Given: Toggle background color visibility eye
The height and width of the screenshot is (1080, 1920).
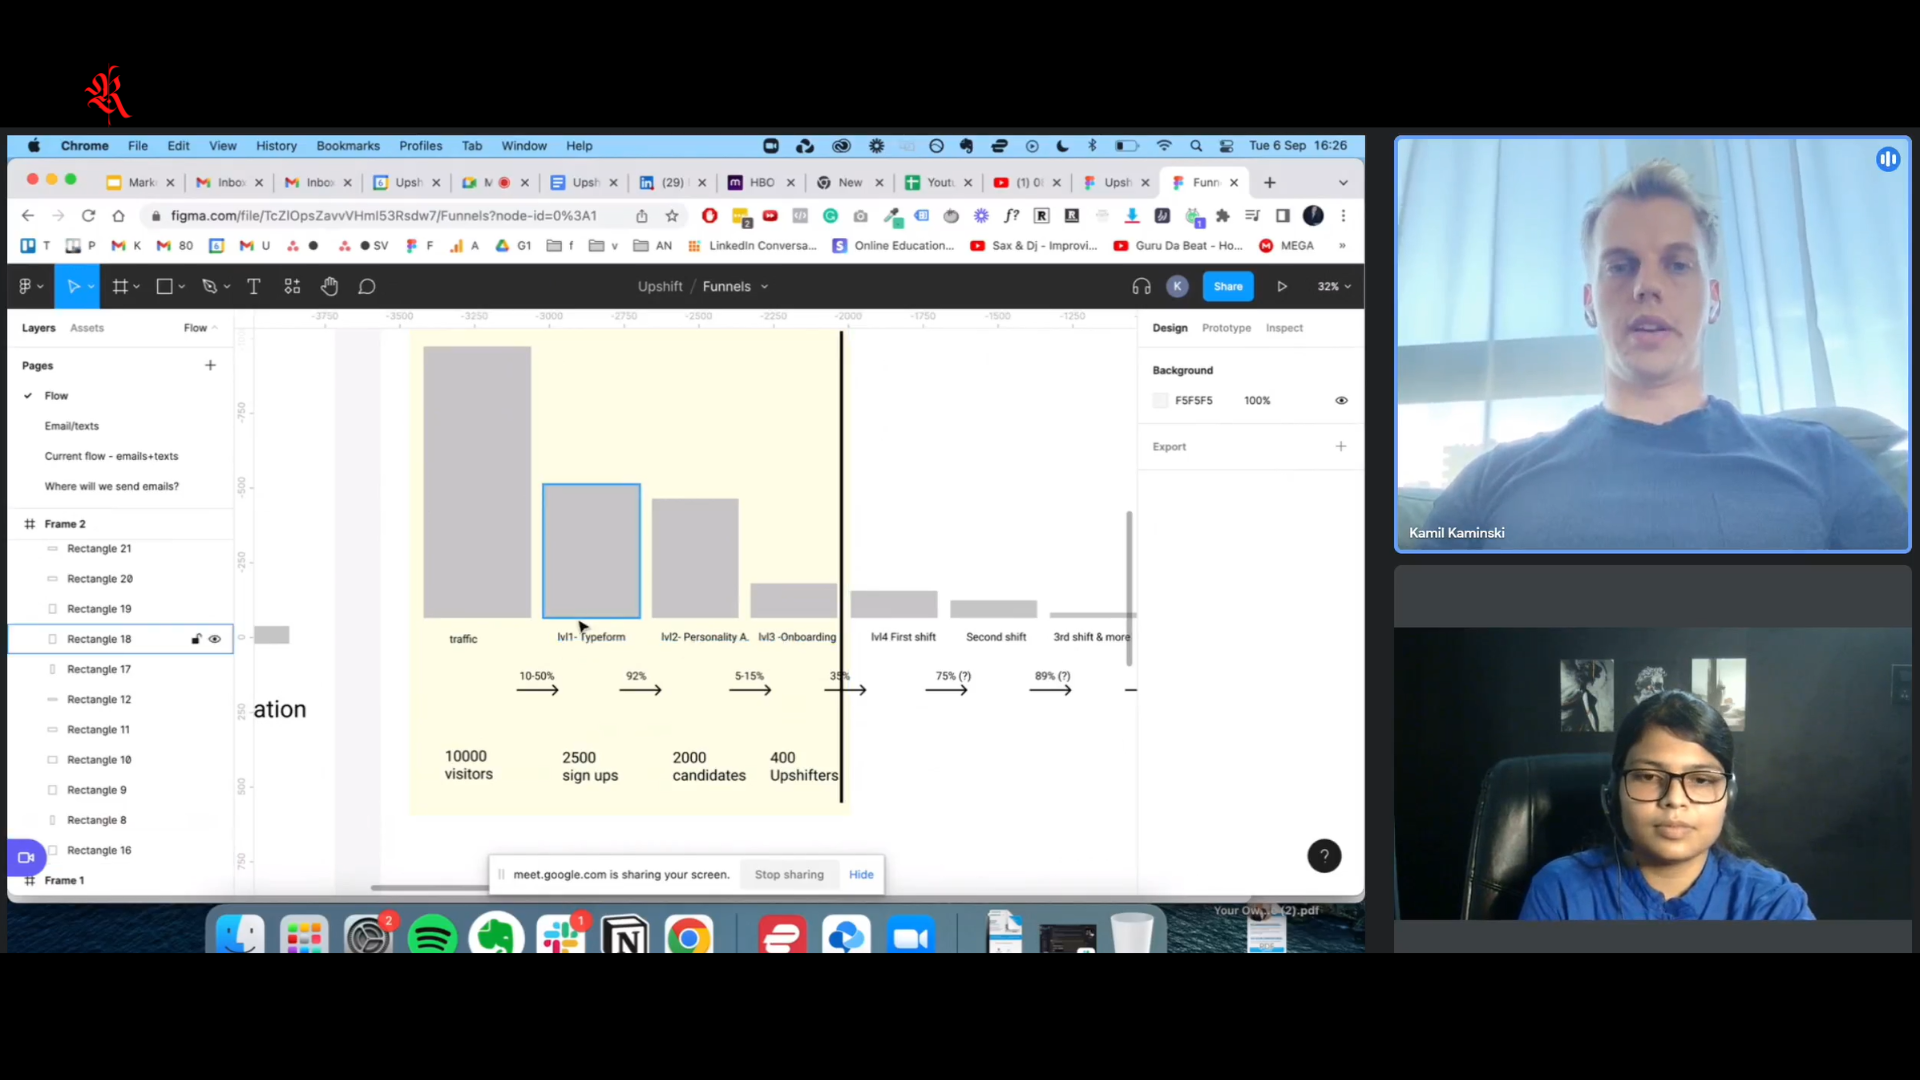Looking at the screenshot, I should point(1341,401).
